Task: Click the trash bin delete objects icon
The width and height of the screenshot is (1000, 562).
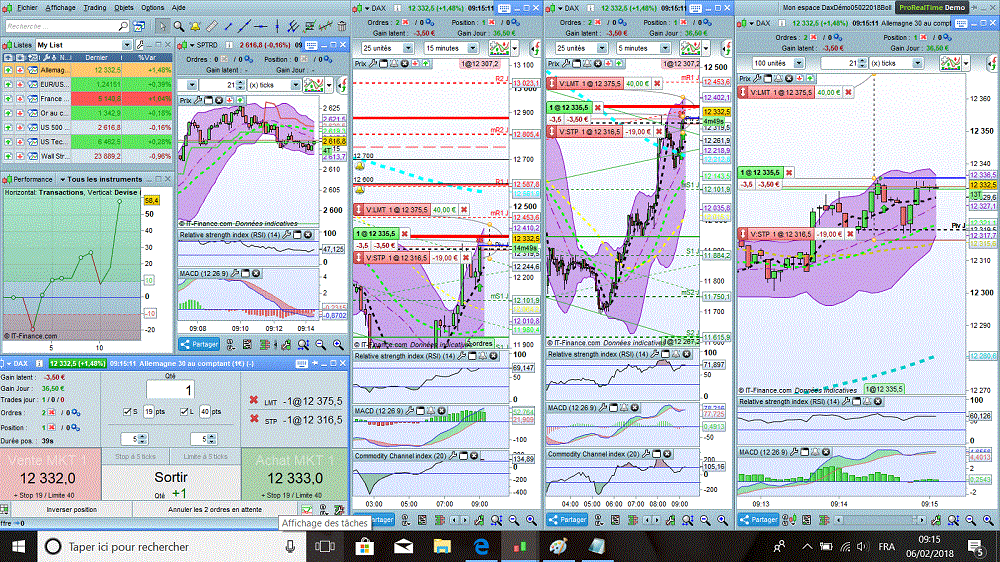Action: (342, 26)
